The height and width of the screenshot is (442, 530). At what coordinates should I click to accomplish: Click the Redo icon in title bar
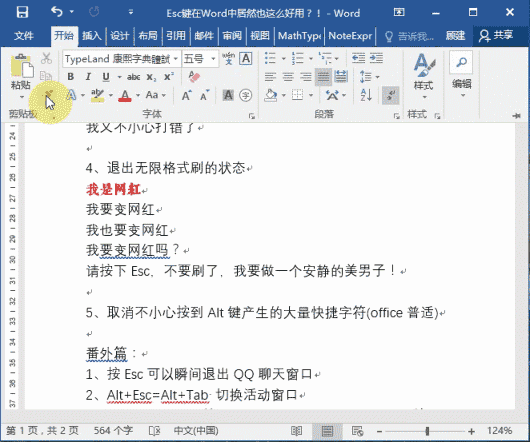[94, 13]
